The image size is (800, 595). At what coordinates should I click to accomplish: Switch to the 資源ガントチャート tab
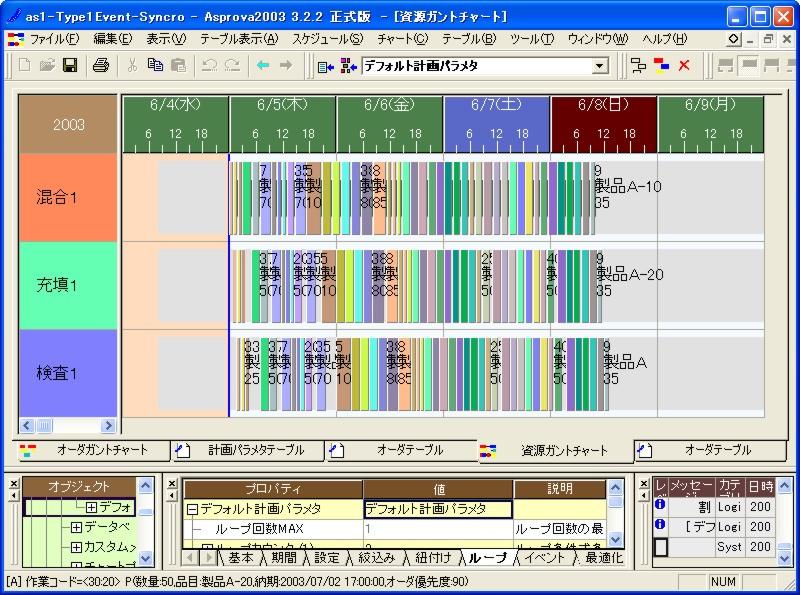pyautogui.click(x=556, y=451)
